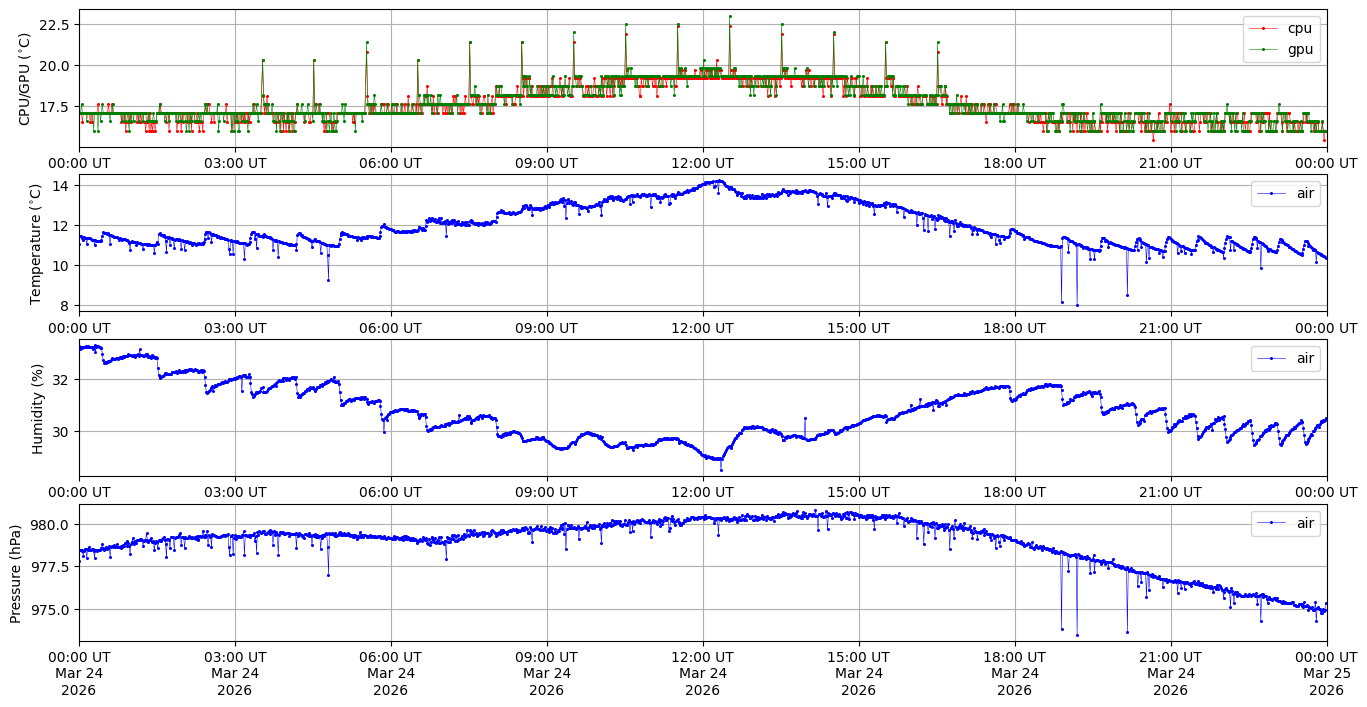Click the 32 tick on the Humidity axis
Viewport: 1367px width, 707px height.
(x=61, y=379)
